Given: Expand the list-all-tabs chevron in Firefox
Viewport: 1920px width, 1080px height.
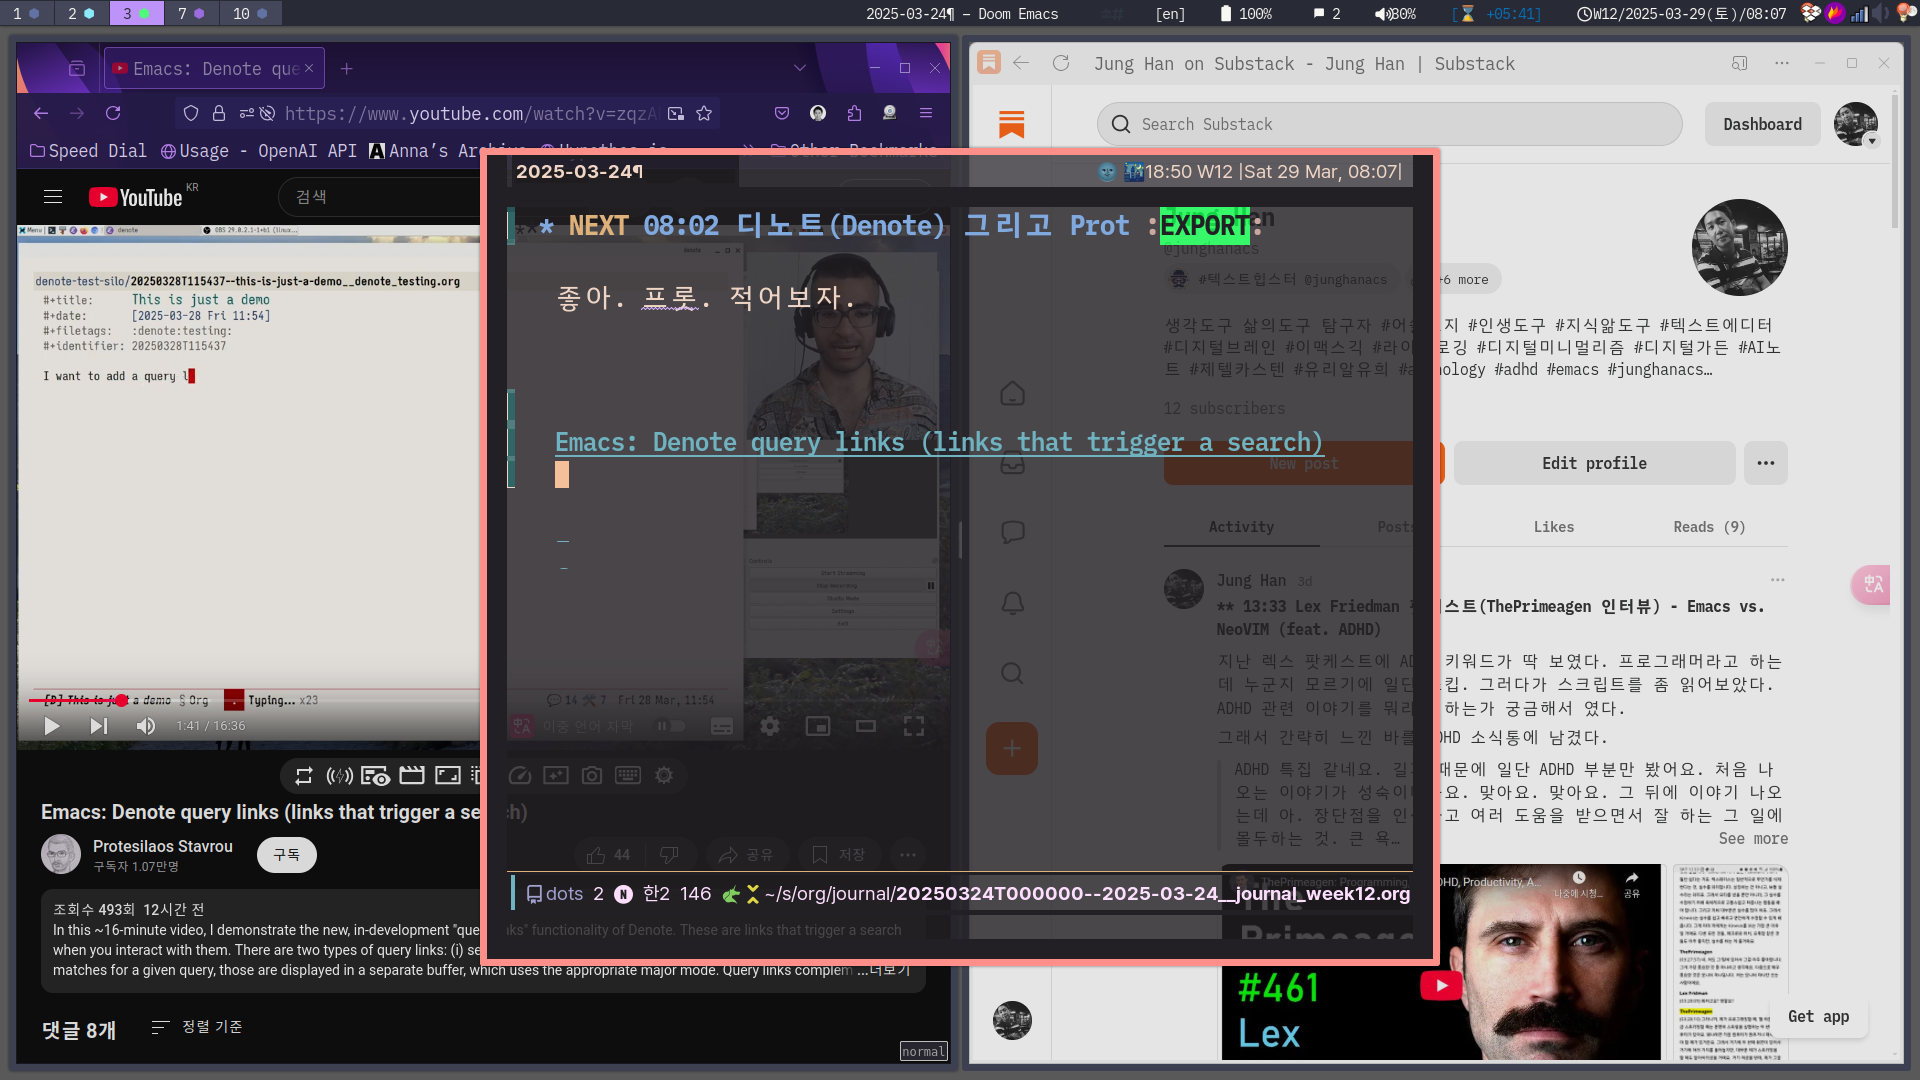Looking at the screenshot, I should pyautogui.click(x=799, y=68).
